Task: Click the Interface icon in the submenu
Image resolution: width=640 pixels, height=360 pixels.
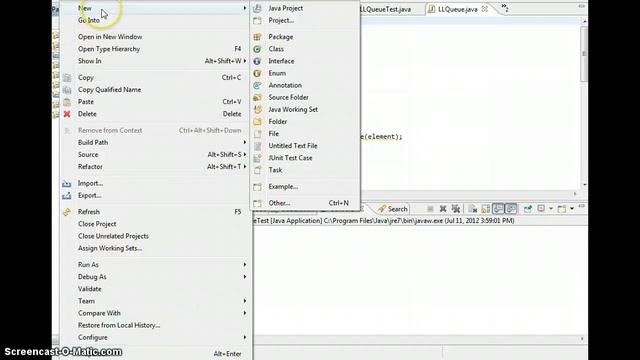Action: (257, 61)
